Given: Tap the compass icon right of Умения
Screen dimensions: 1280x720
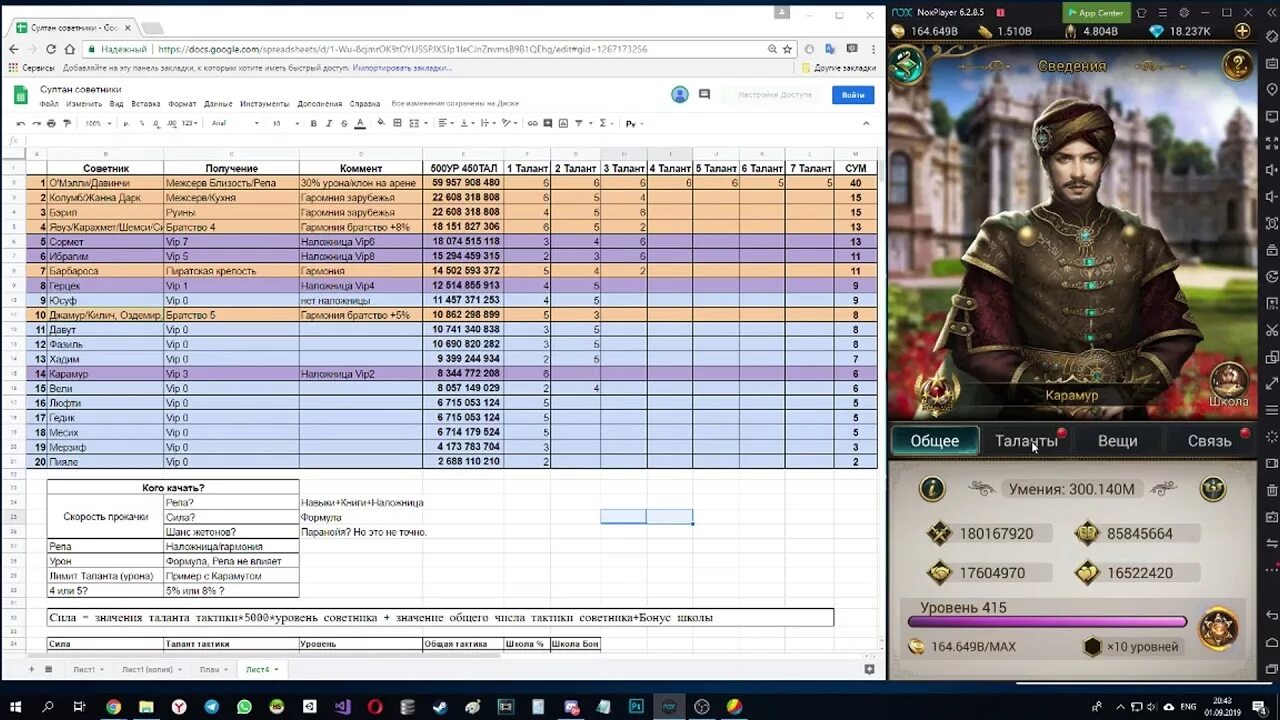Looking at the screenshot, I should coord(1213,489).
